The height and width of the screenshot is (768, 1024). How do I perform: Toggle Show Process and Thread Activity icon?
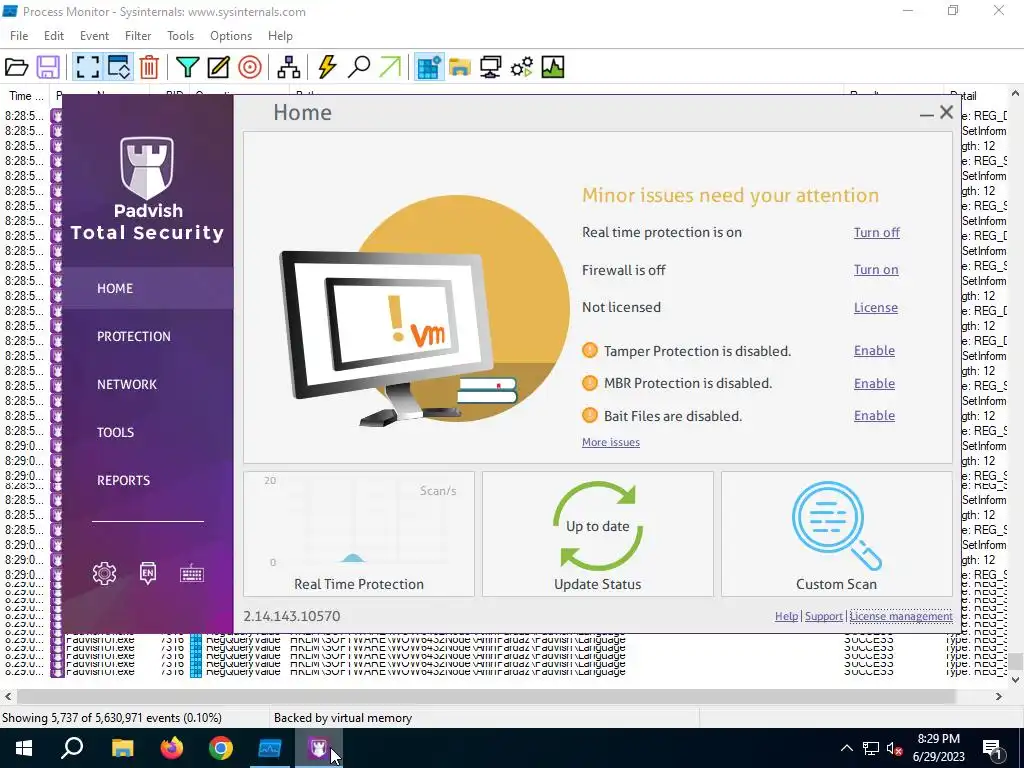[x=522, y=67]
